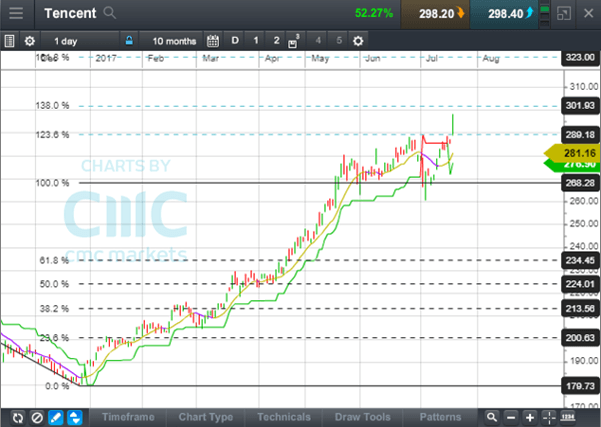
Task: Click the 100.0 % Fibonacci level label
Action: [53, 183]
